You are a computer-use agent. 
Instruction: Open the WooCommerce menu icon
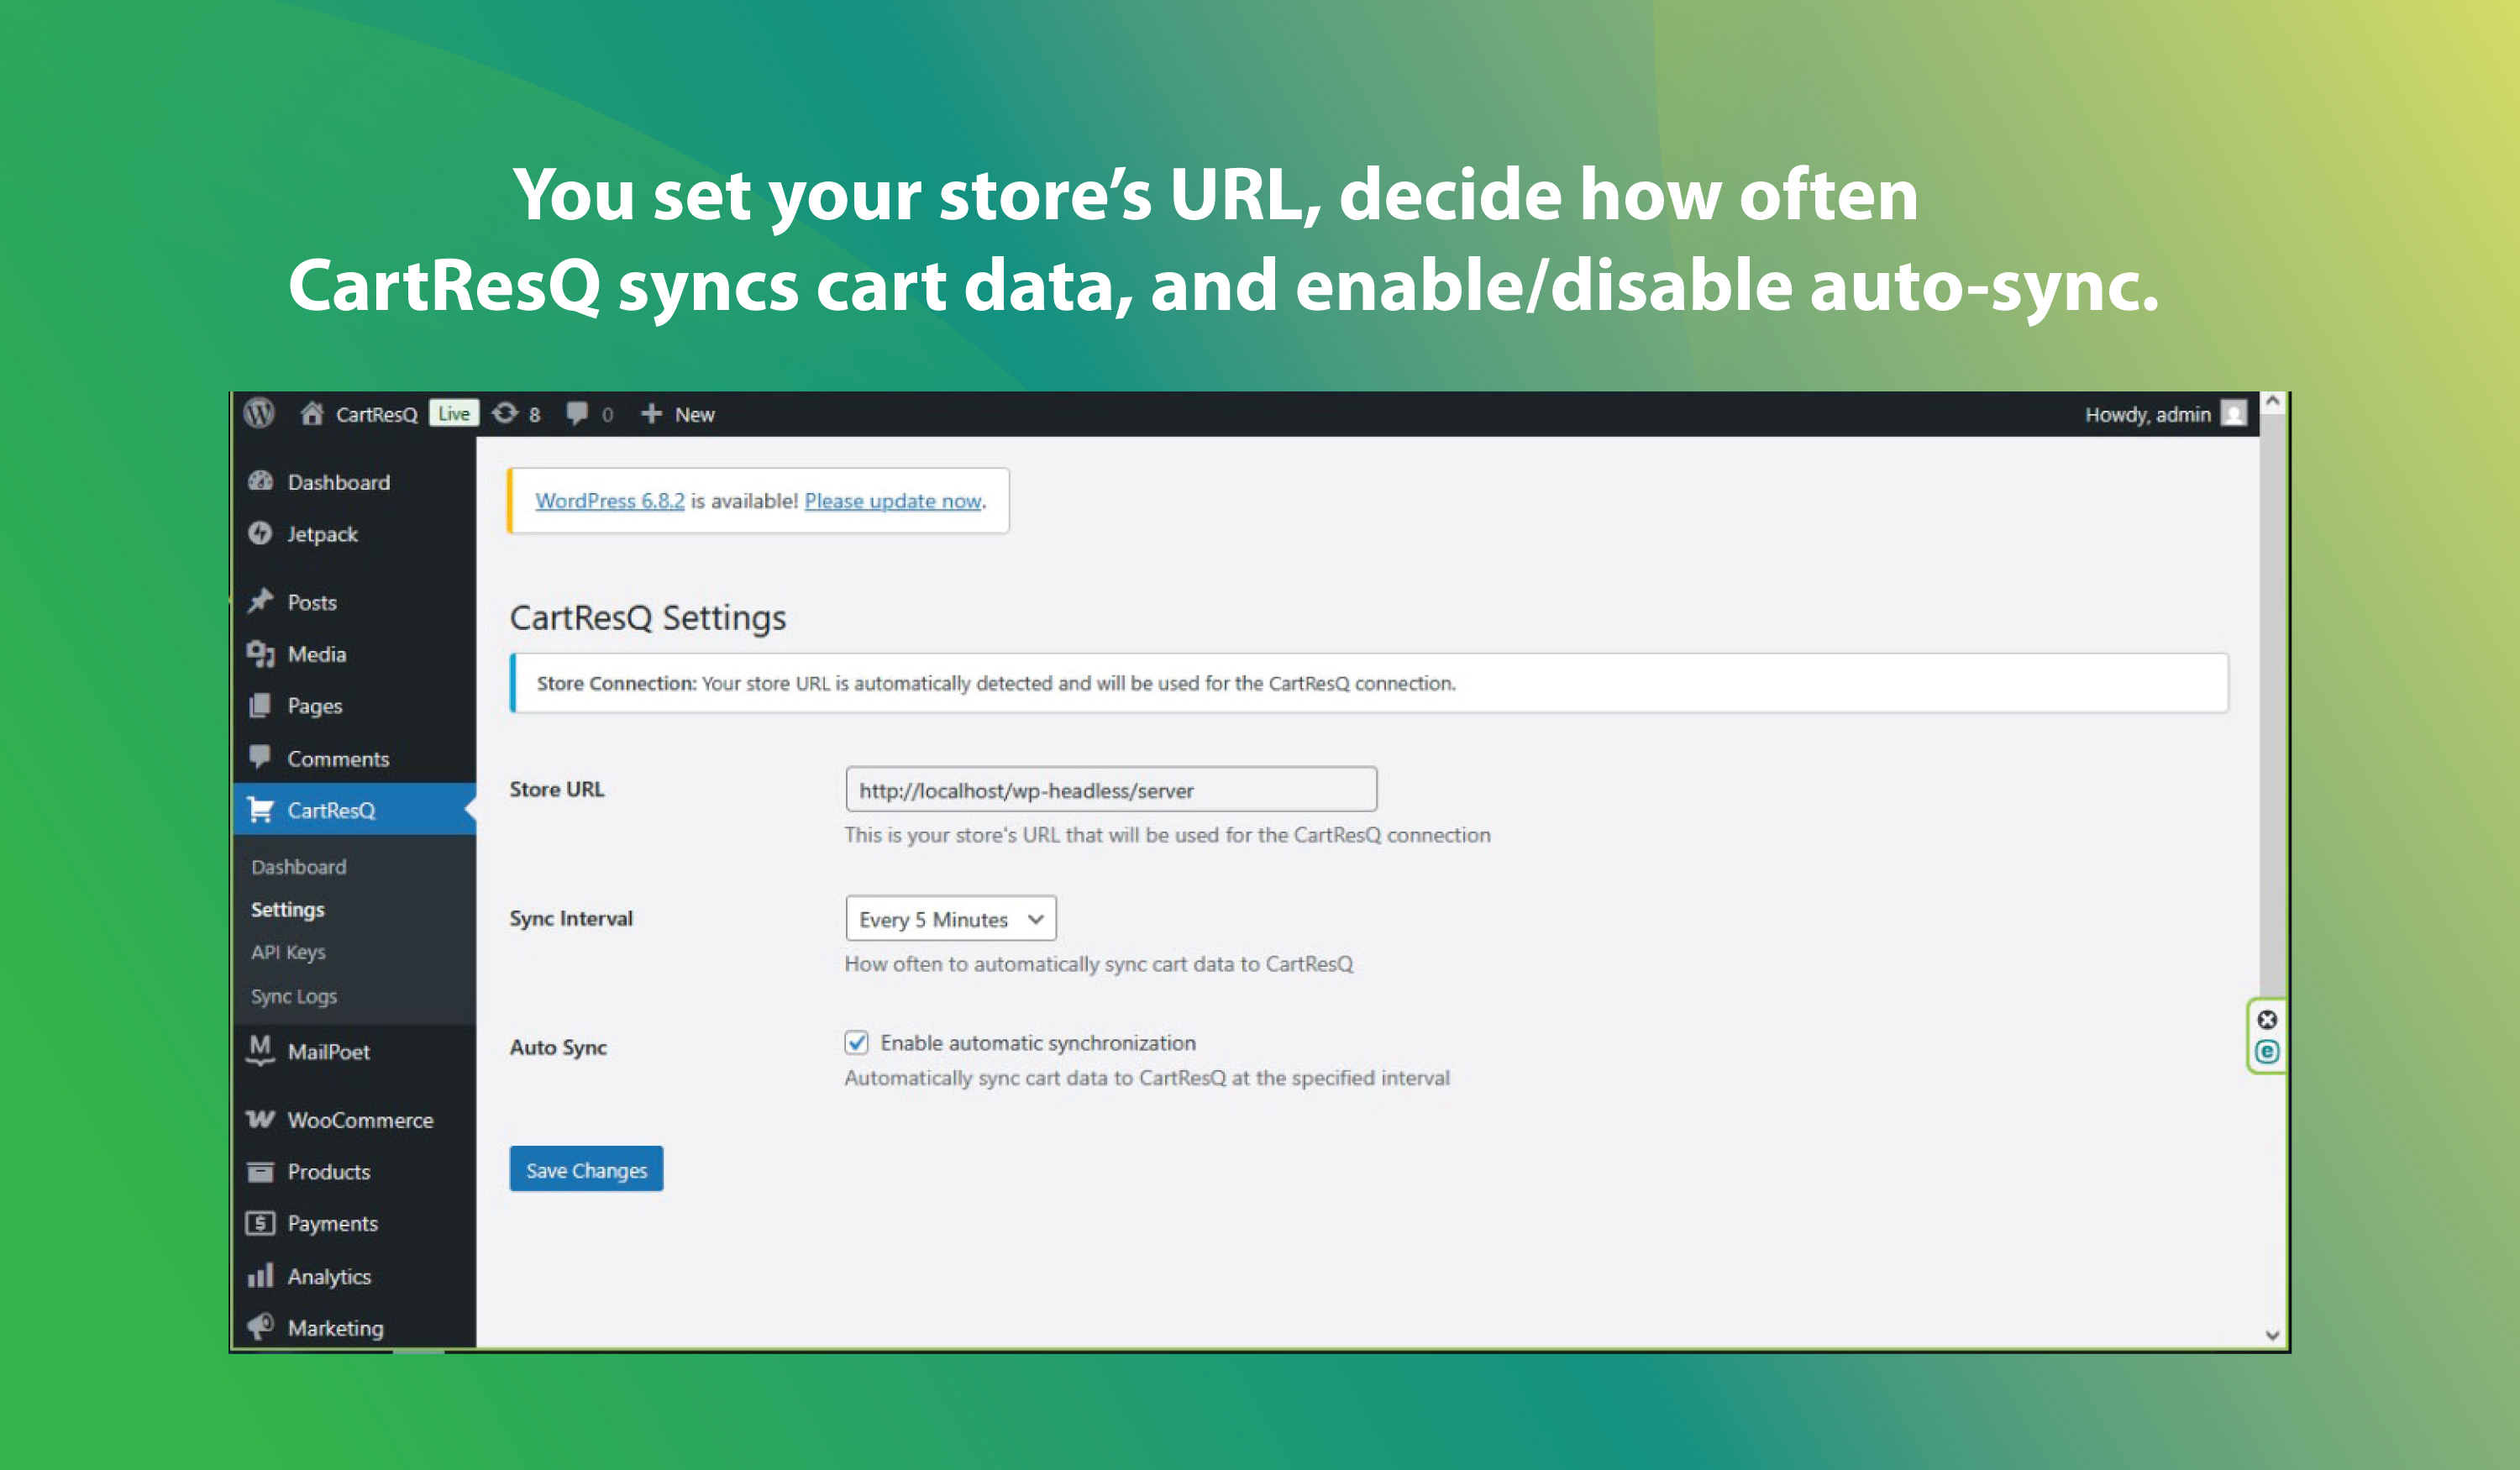pos(260,1119)
